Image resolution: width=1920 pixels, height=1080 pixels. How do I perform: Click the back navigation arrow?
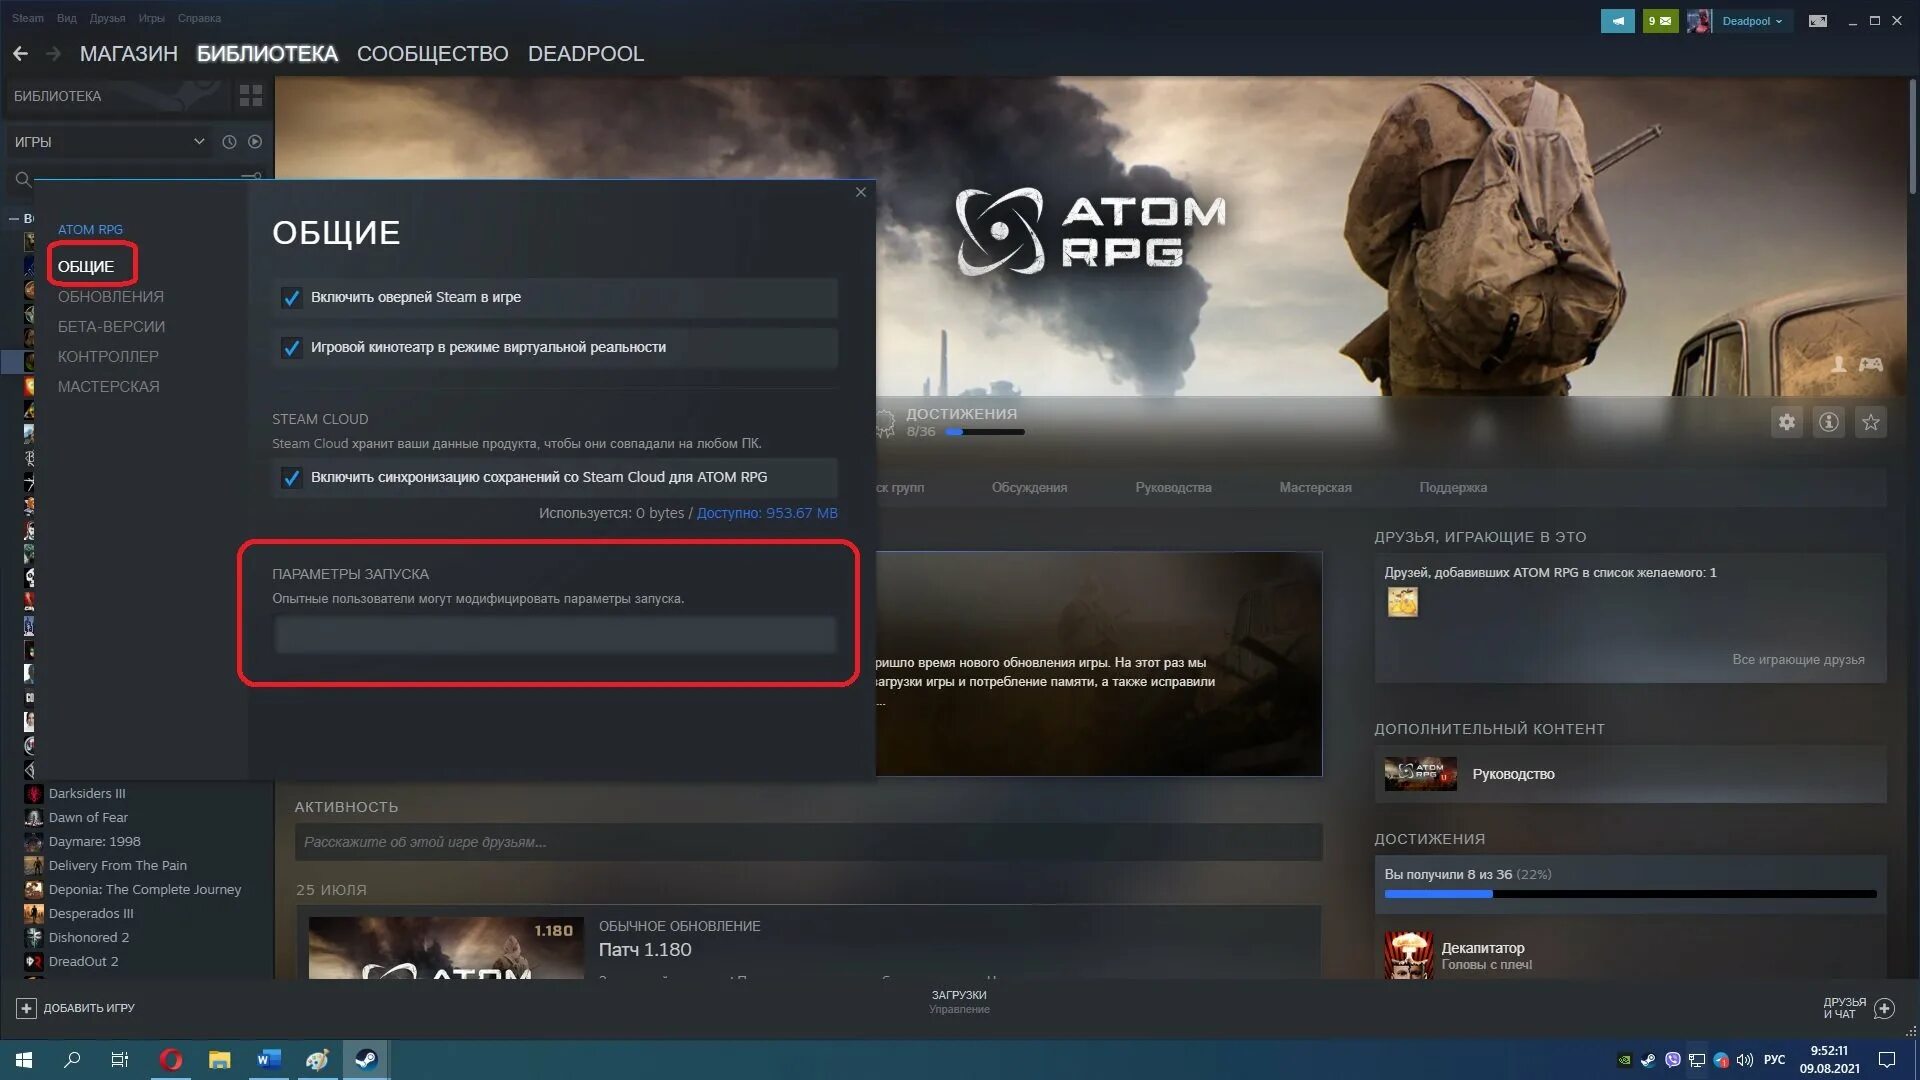20,54
